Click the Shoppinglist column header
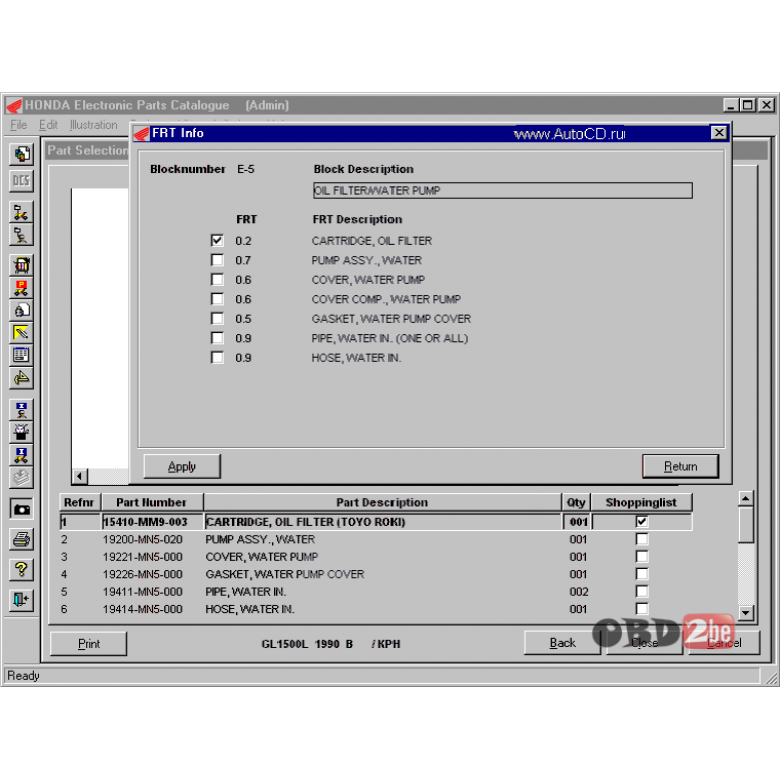The height and width of the screenshot is (780, 780). (x=641, y=502)
